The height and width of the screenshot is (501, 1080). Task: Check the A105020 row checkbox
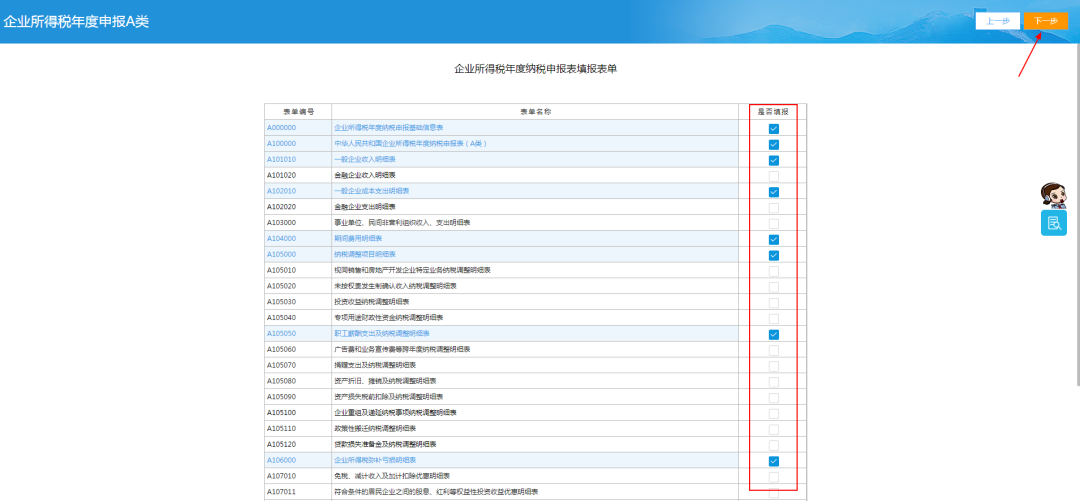click(x=773, y=287)
